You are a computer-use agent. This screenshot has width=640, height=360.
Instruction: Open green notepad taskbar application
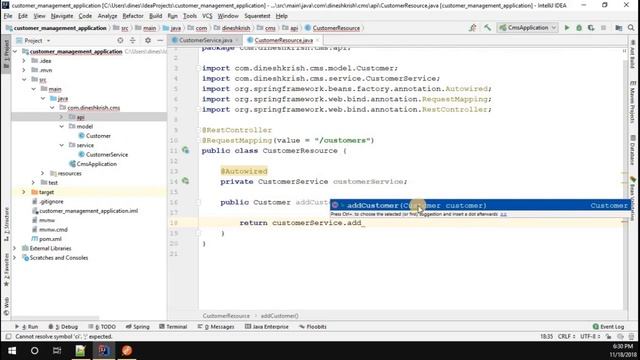tap(80, 351)
